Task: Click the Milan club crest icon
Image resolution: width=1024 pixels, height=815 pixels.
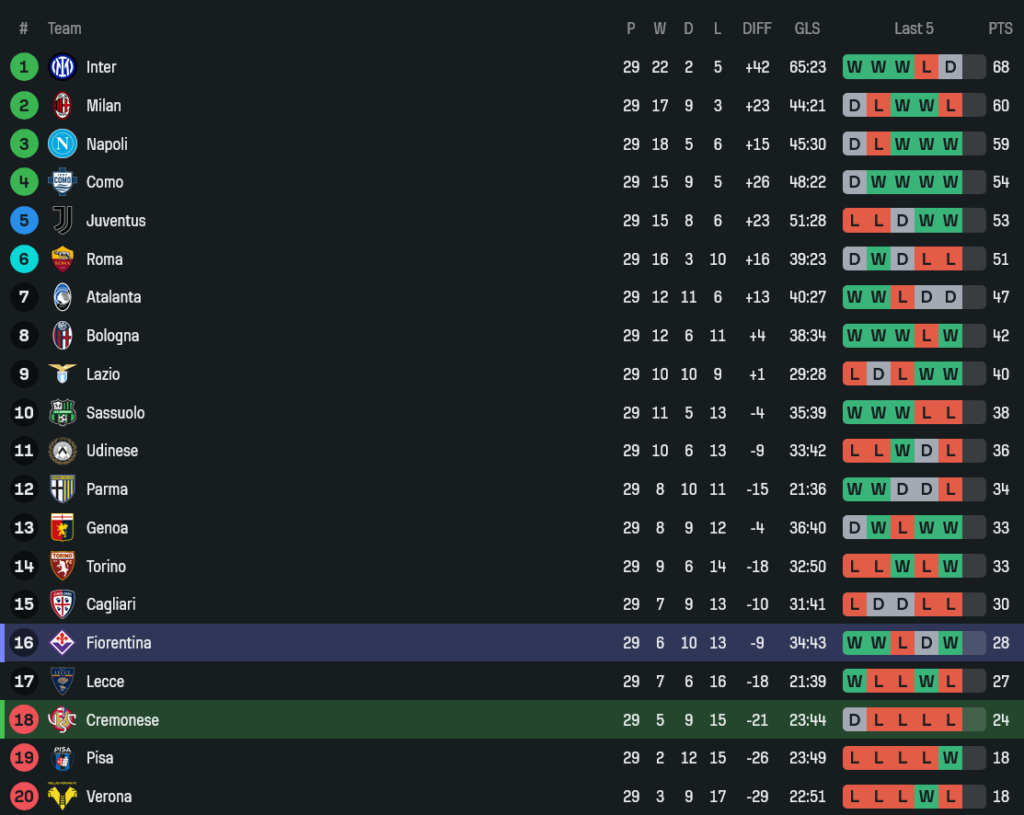Action: (x=62, y=105)
